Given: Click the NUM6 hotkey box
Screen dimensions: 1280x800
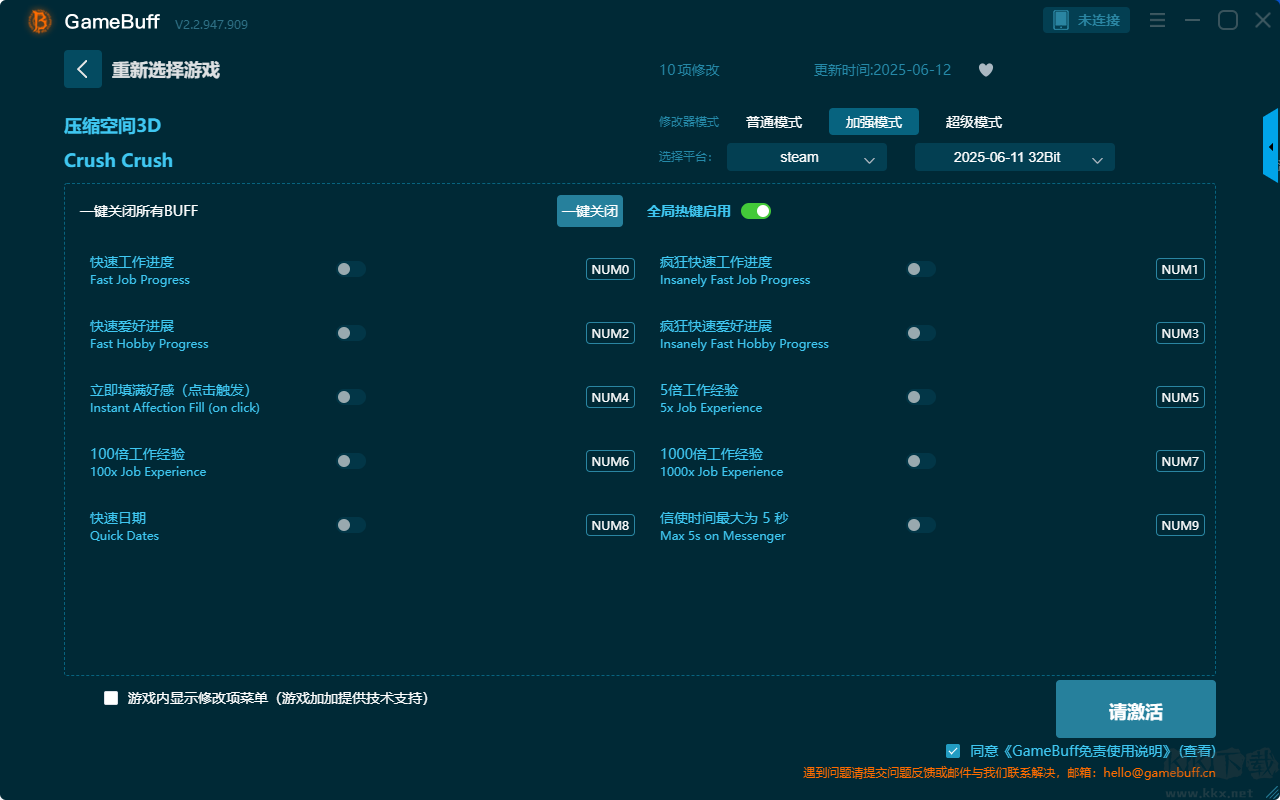Looking at the screenshot, I should click(x=610, y=461).
